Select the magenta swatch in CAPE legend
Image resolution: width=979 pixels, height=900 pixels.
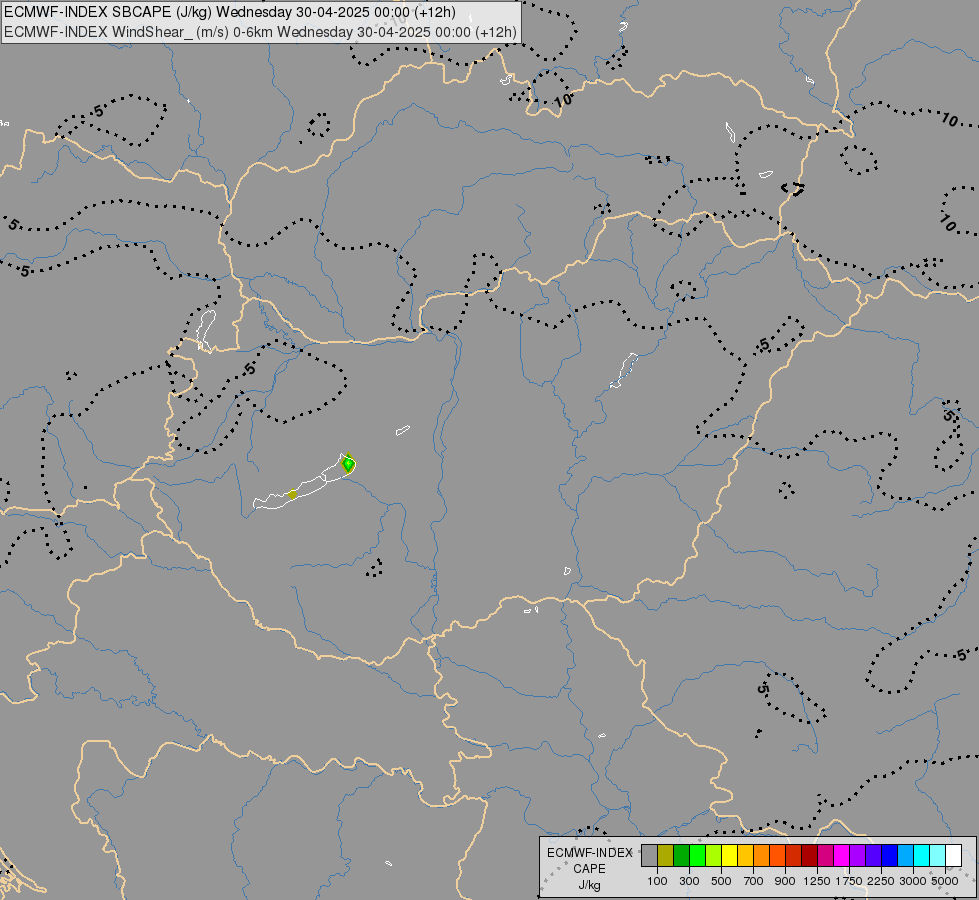[842, 855]
